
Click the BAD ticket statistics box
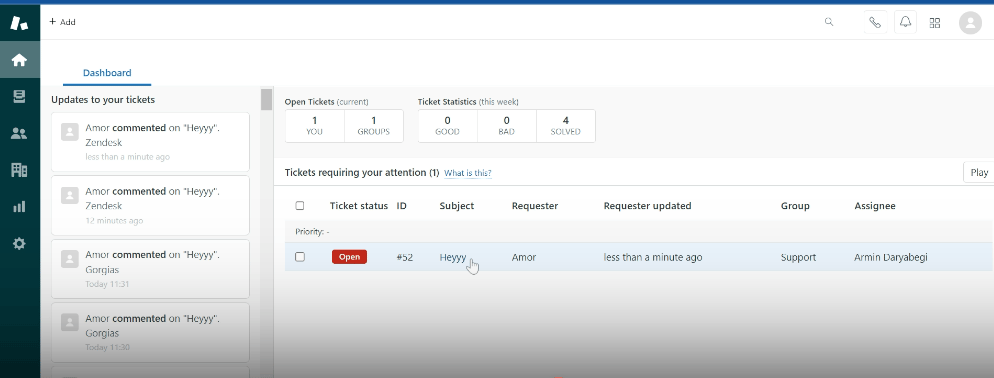point(507,126)
